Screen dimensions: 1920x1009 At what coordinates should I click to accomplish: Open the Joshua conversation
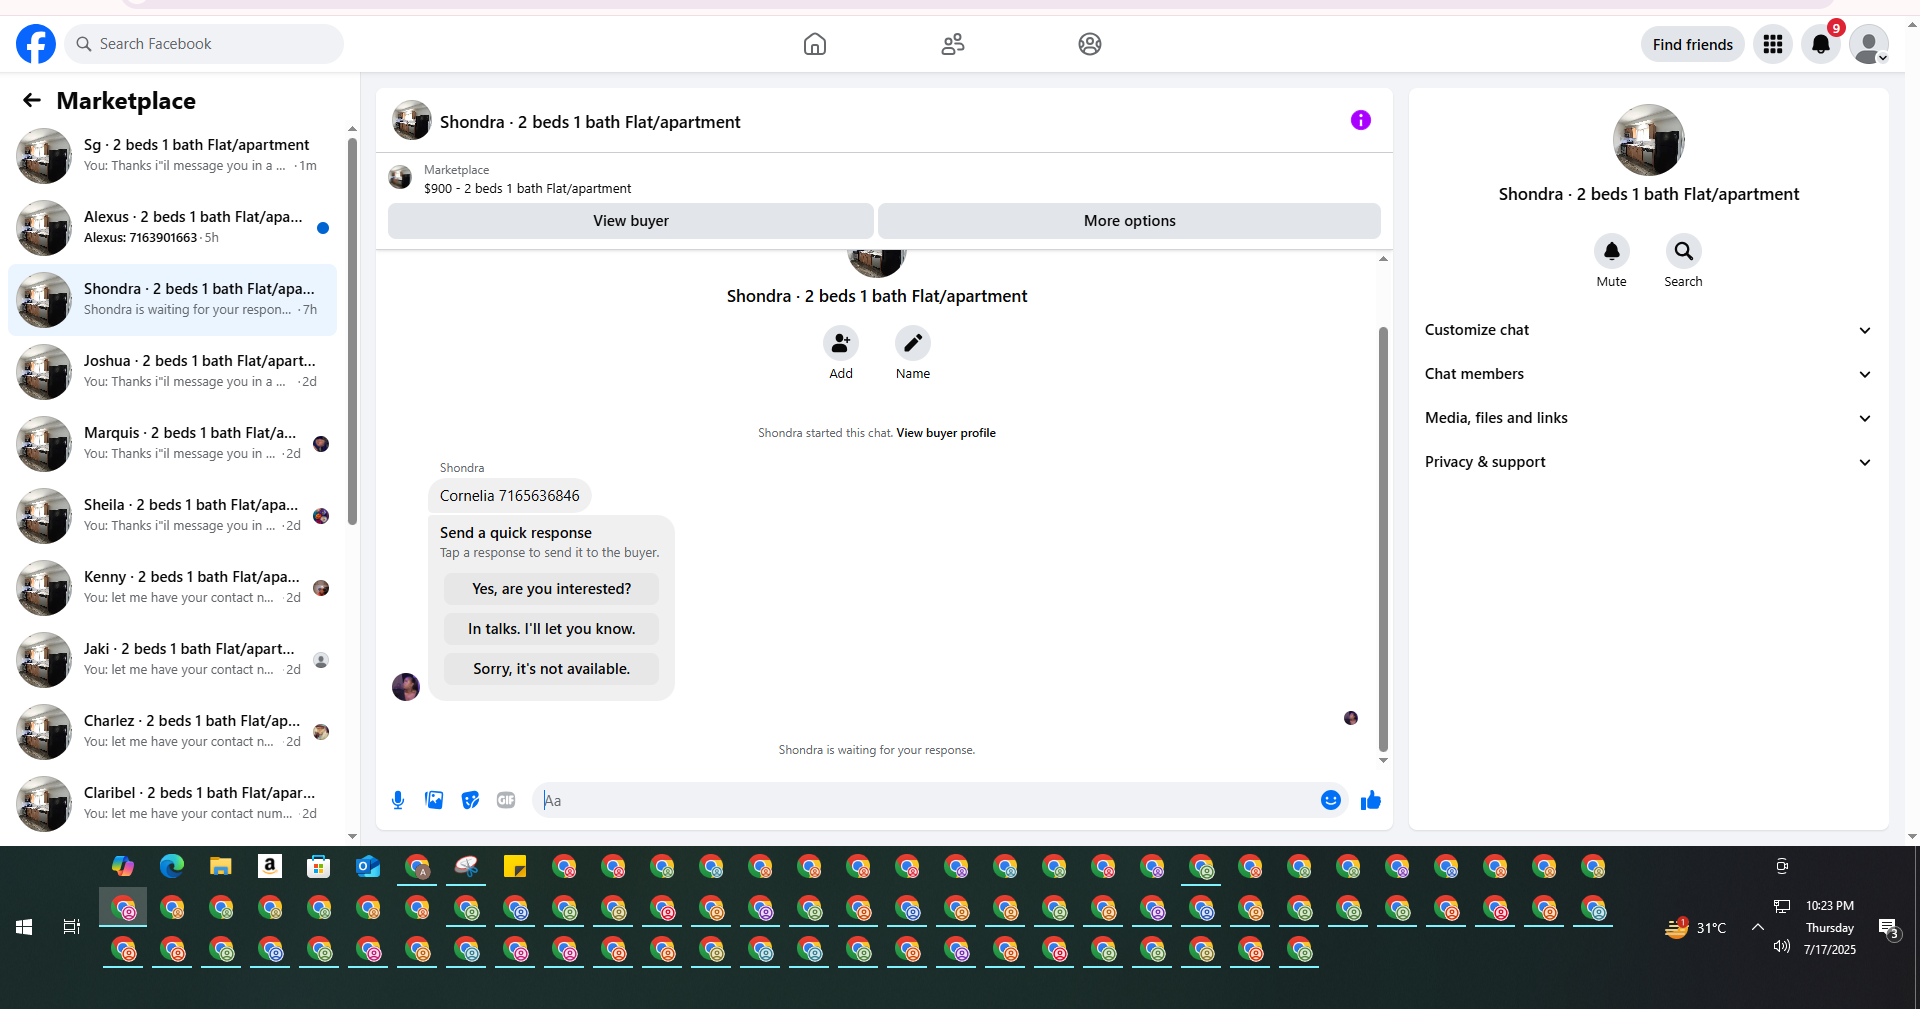pyautogui.click(x=172, y=372)
